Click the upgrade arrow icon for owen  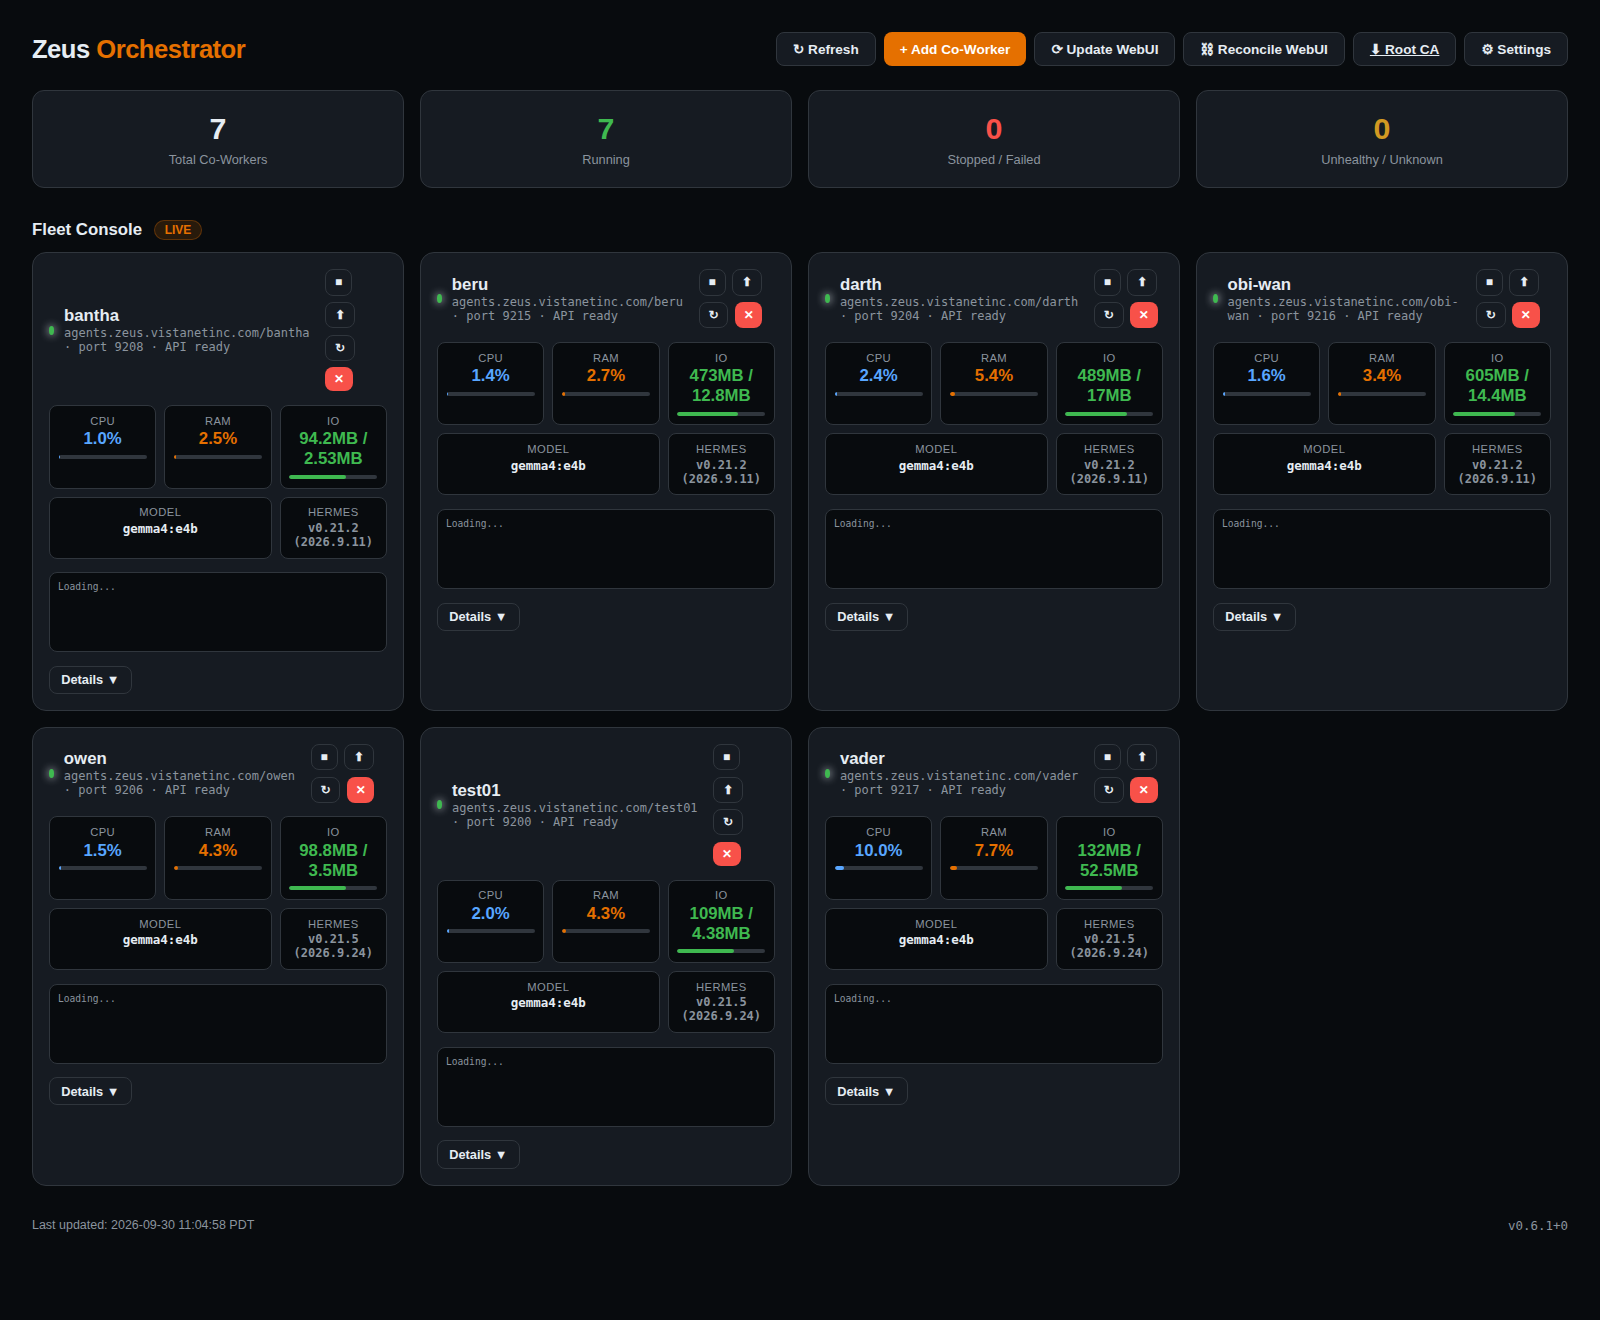(359, 757)
